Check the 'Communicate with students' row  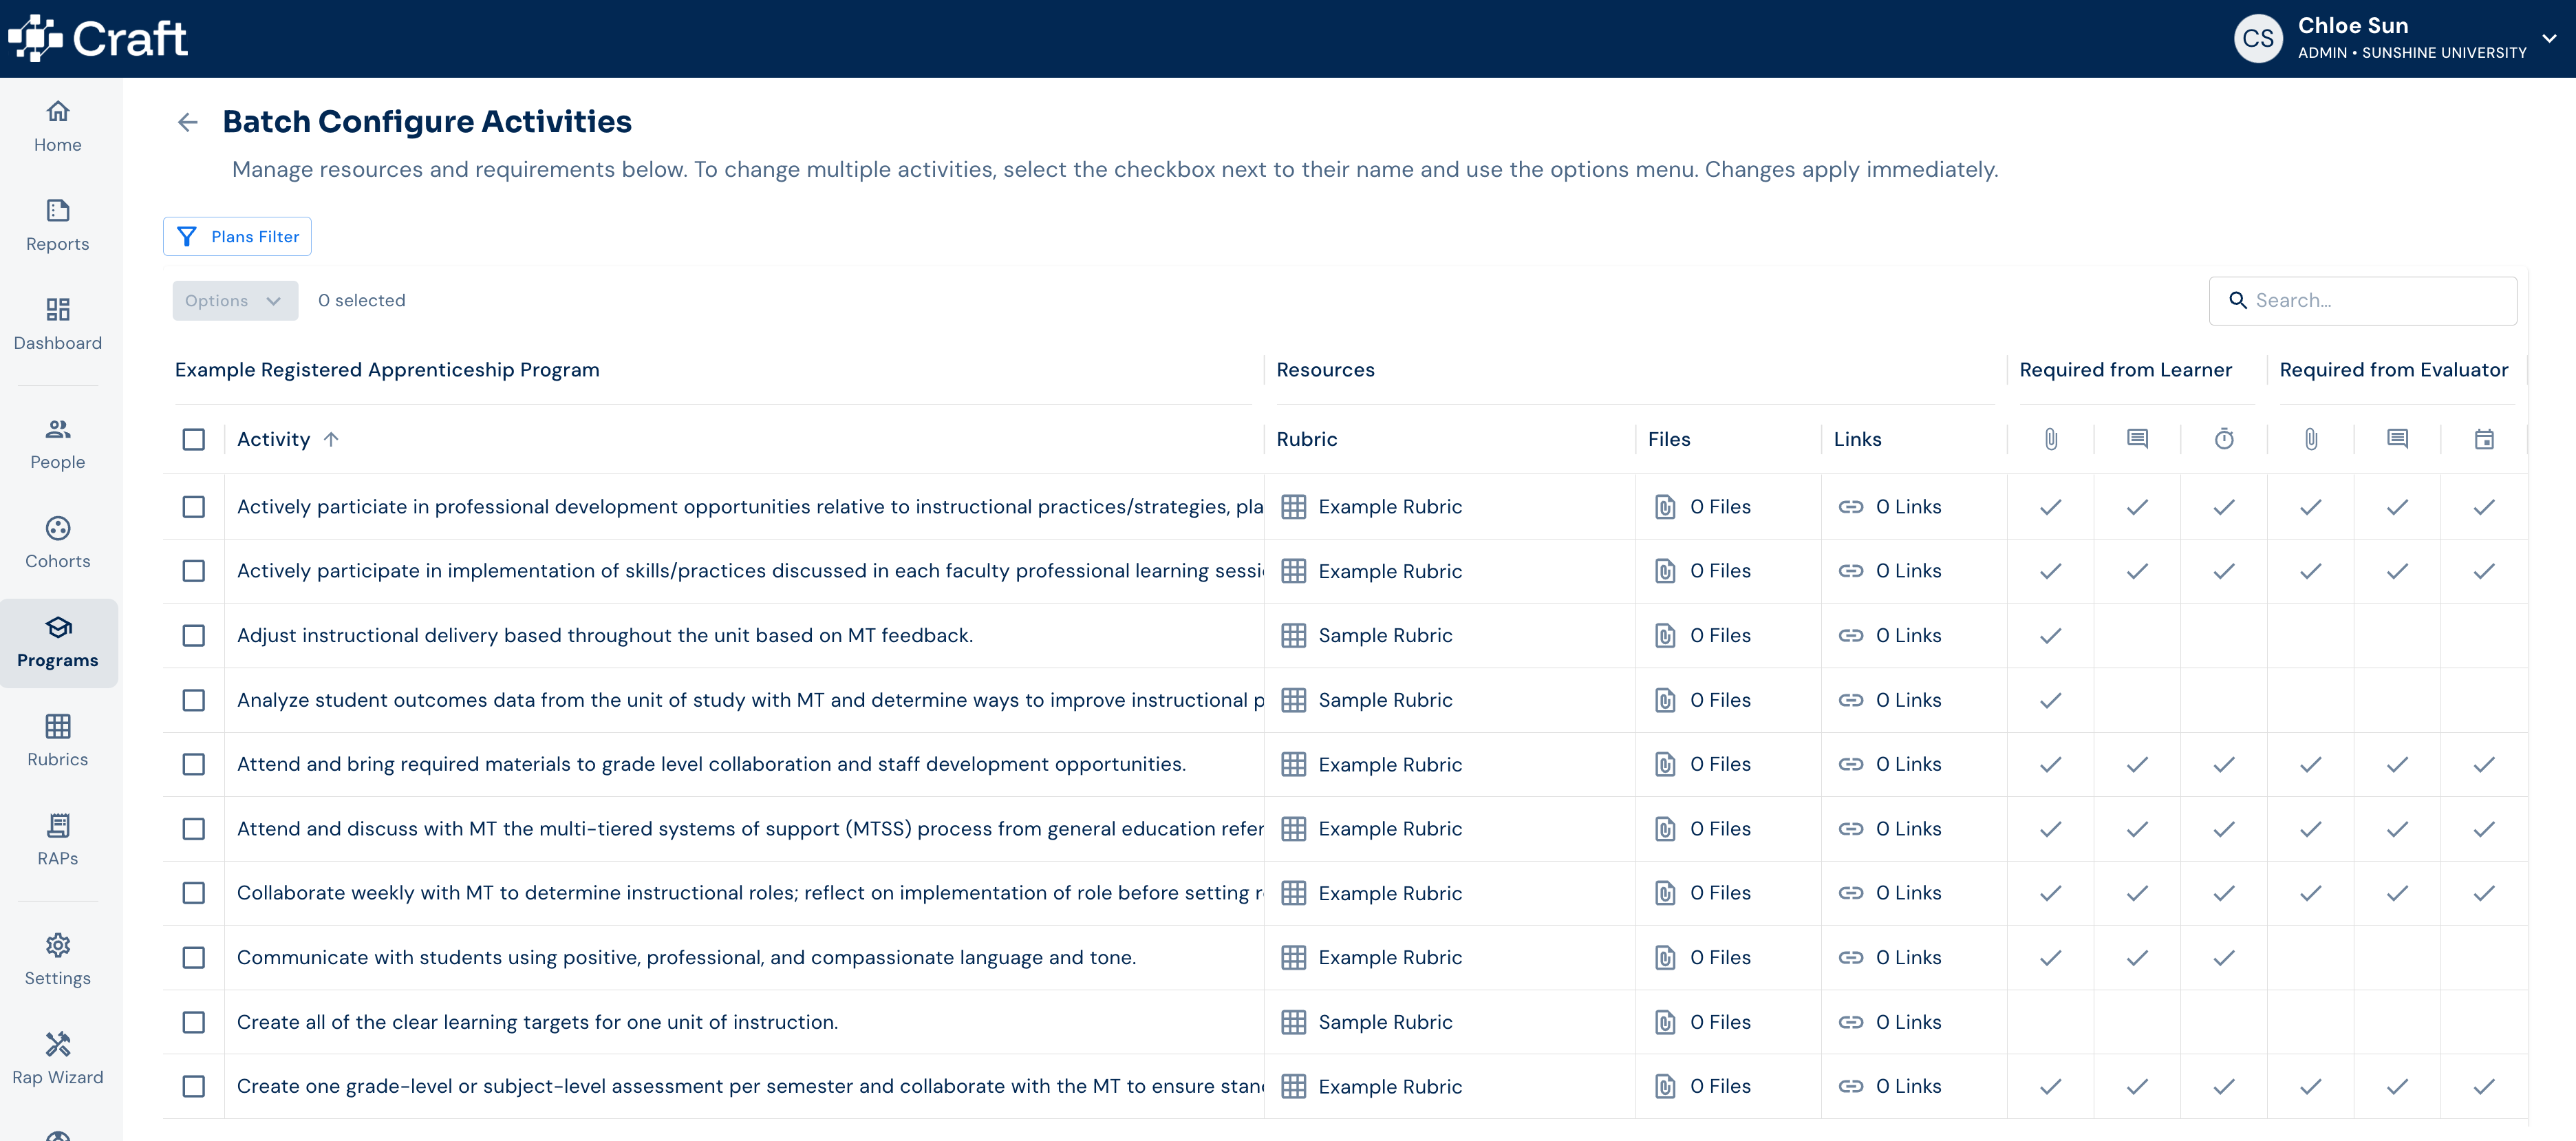[x=194, y=958]
